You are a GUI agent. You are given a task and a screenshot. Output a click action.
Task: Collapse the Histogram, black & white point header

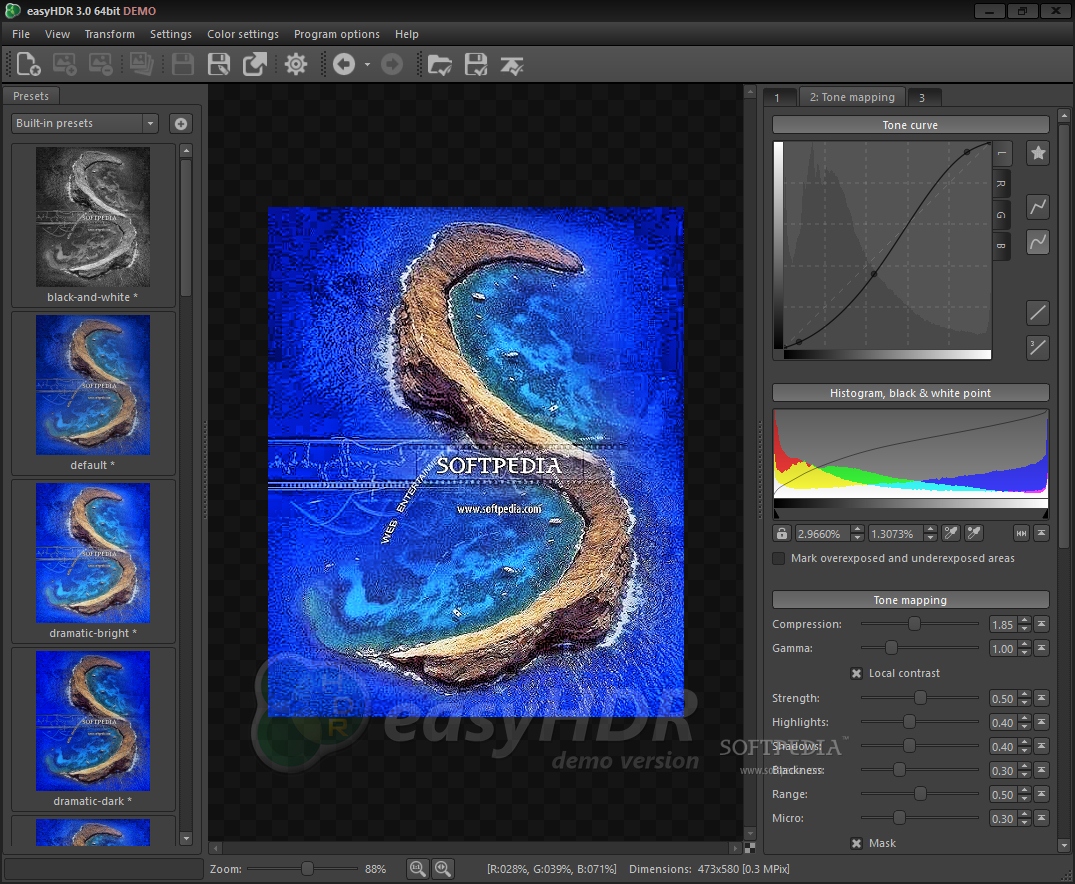[910, 393]
